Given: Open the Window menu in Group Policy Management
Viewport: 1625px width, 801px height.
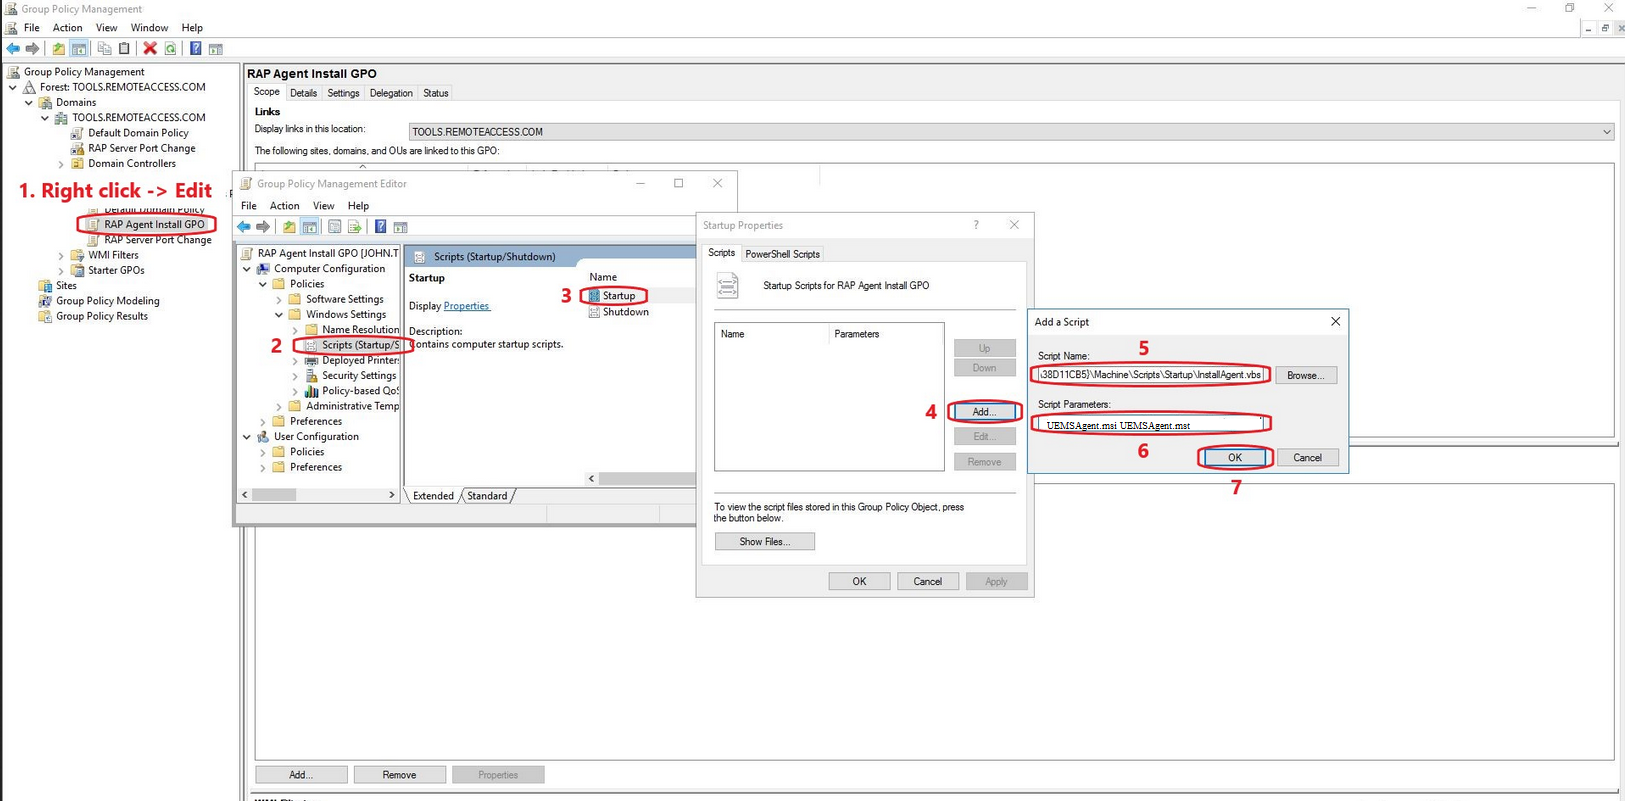Looking at the screenshot, I should [x=149, y=28].
